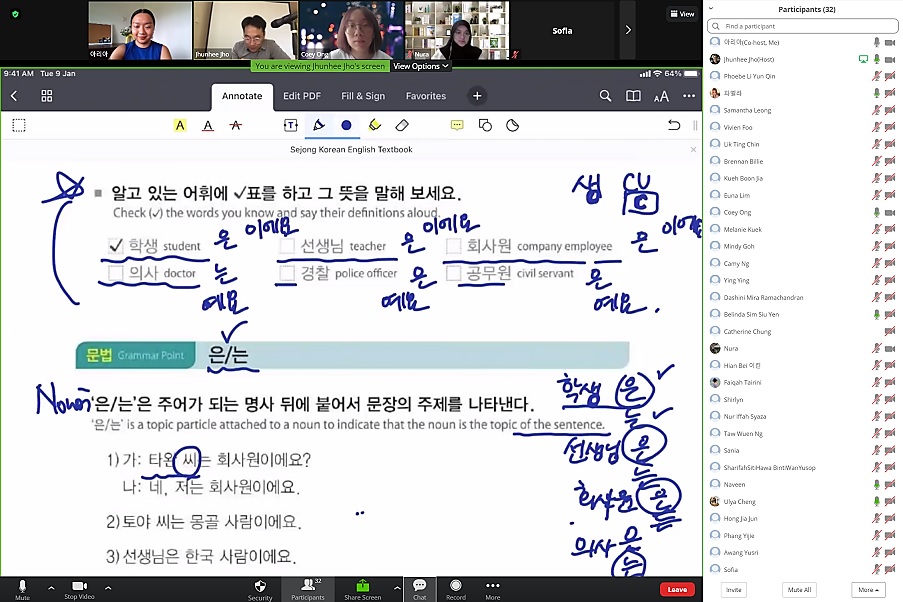This screenshot has height=602, width=903.
Task: Add new tab with plus button
Action: point(477,96)
